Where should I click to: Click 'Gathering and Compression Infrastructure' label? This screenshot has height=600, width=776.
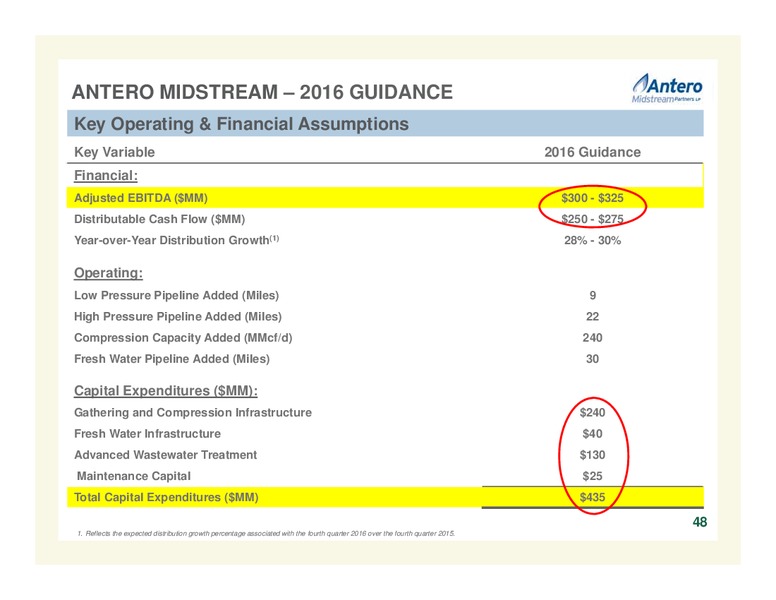coord(193,413)
